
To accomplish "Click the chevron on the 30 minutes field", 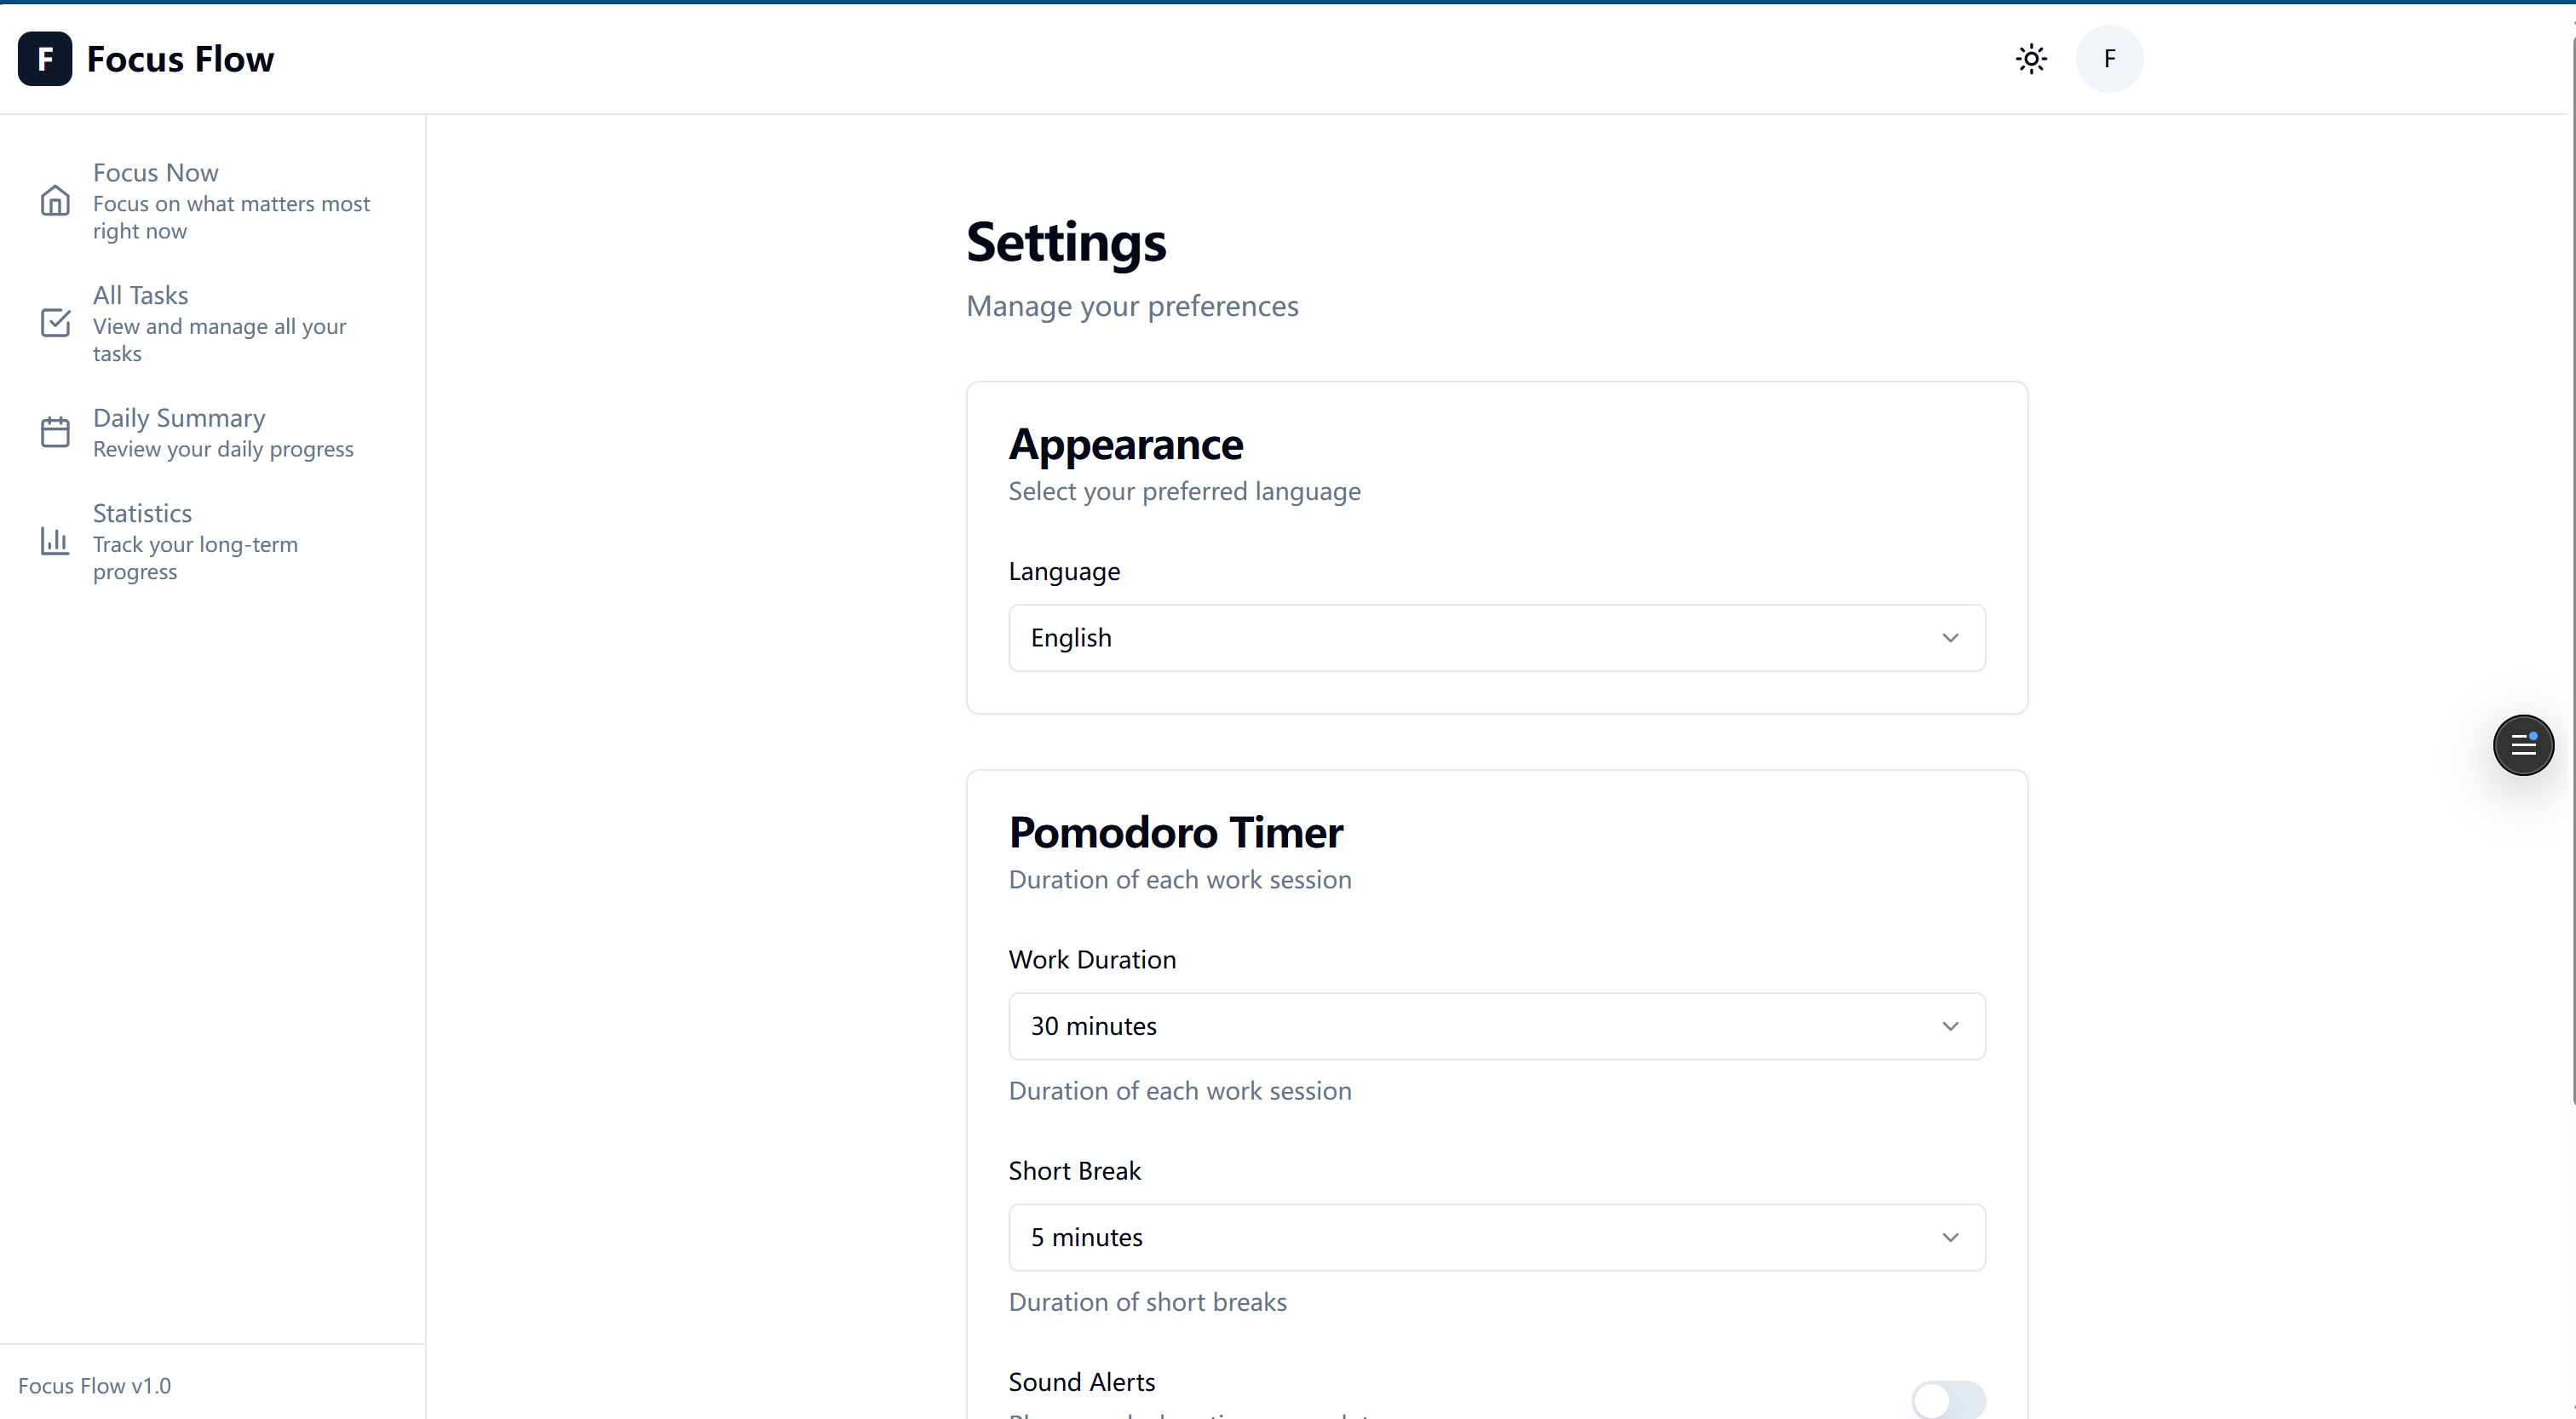I will (1950, 1025).
